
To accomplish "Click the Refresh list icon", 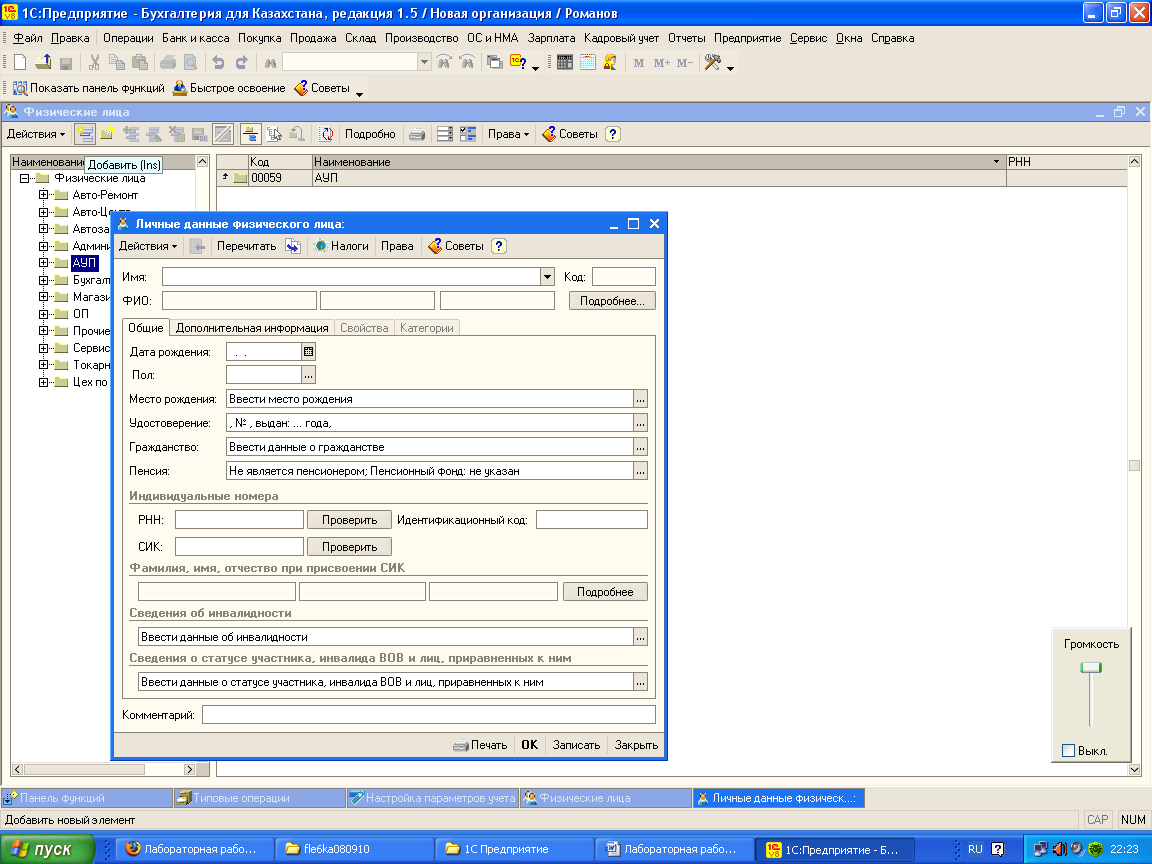I will click(325, 134).
